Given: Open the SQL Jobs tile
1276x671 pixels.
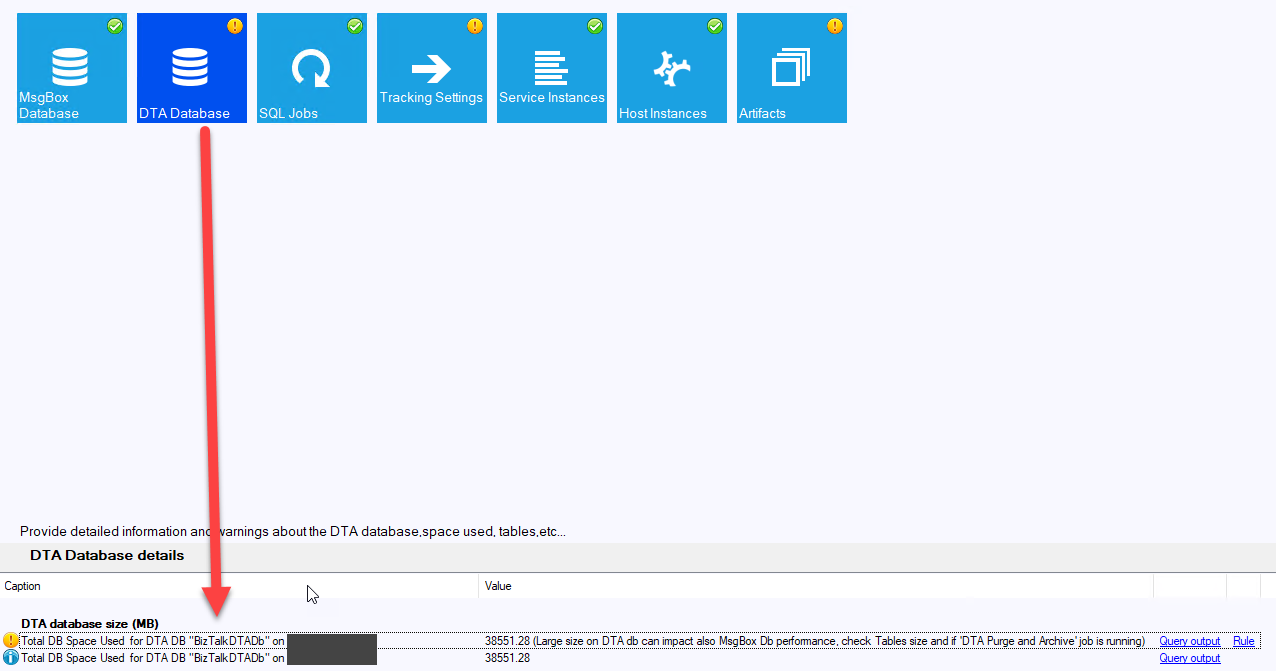Looking at the screenshot, I should pyautogui.click(x=312, y=68).
